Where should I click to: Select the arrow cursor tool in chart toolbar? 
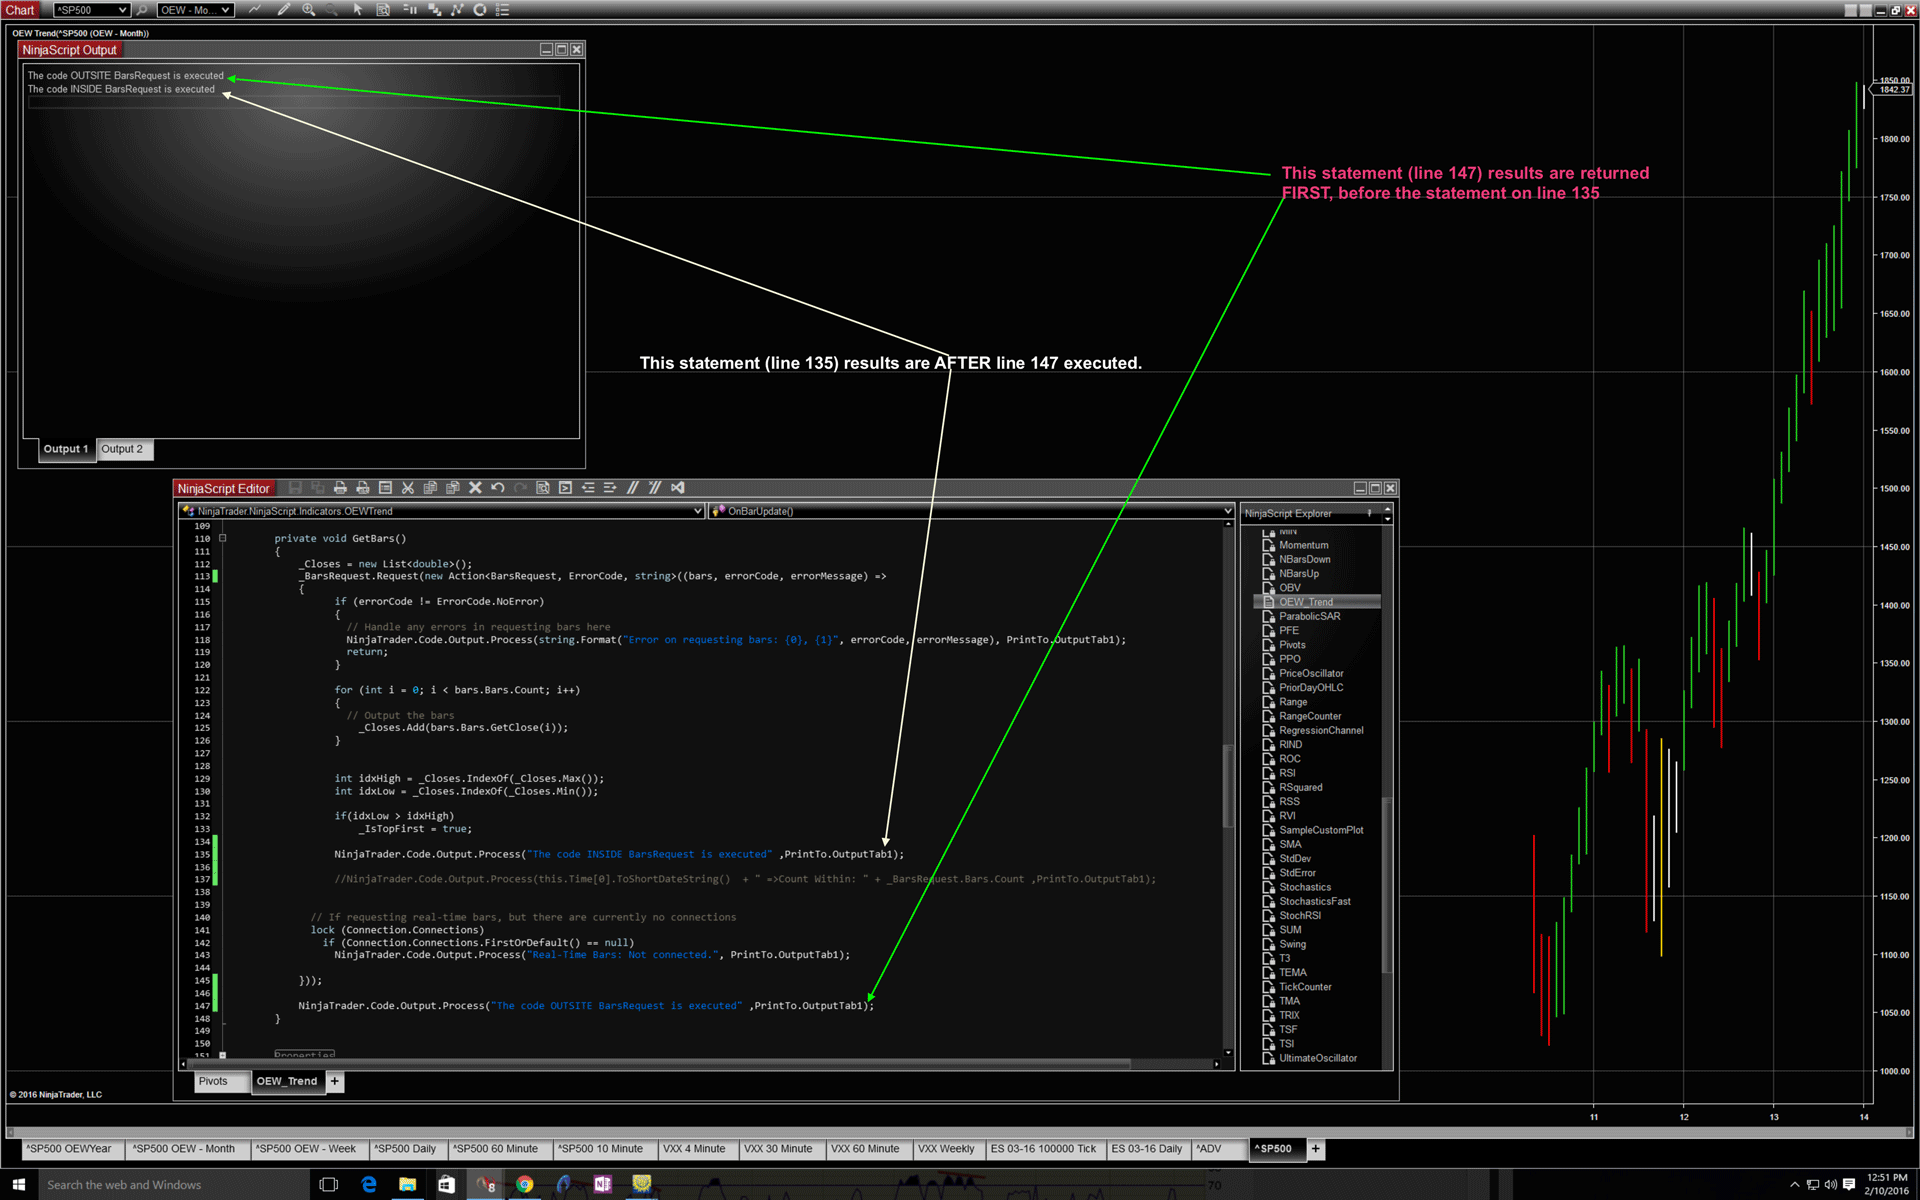[x=358, y=10]
